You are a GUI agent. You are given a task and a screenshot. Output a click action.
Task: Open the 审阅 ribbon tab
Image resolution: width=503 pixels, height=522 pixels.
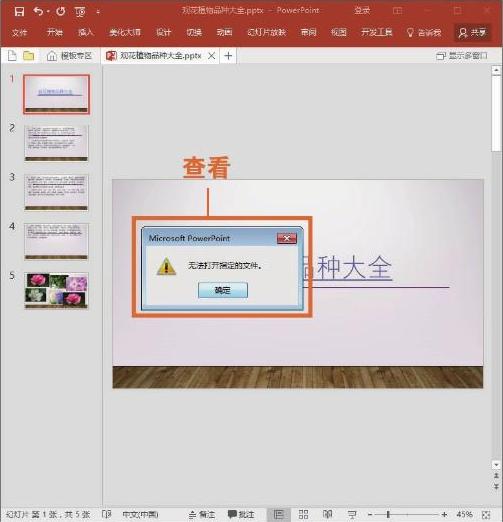[x=308, y=32]
